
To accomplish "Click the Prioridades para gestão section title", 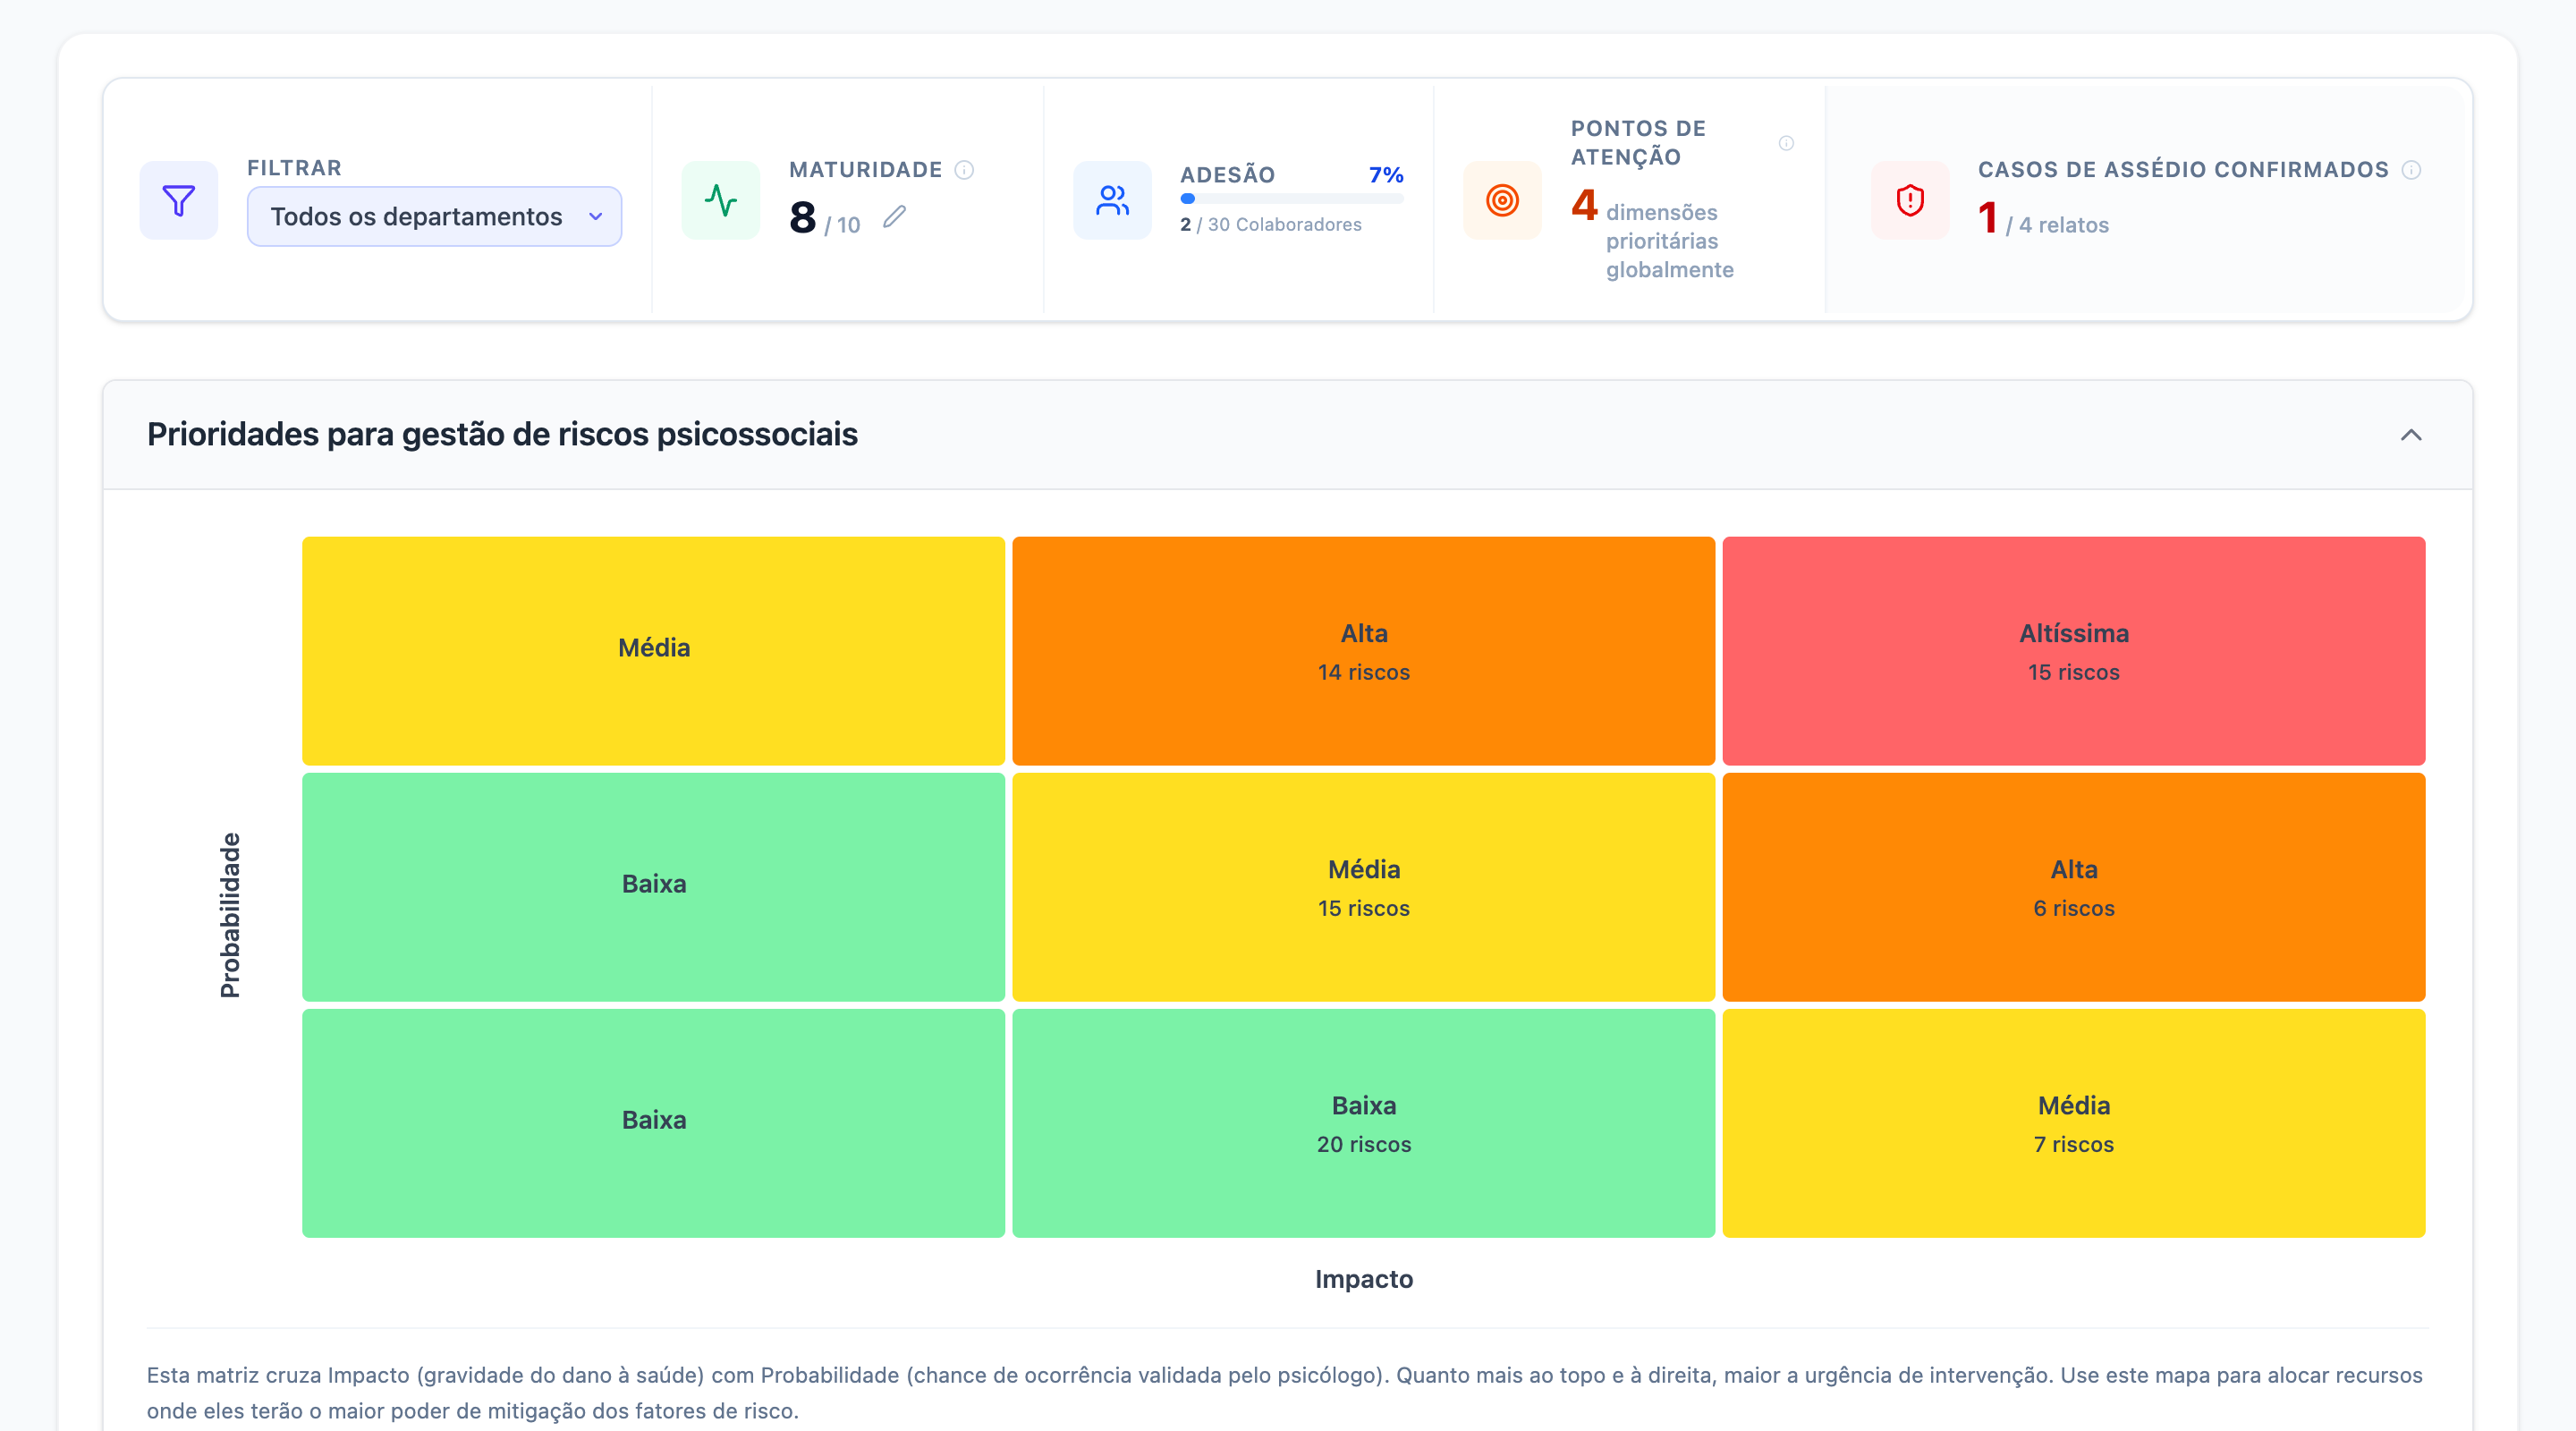I will pos(502,435).
